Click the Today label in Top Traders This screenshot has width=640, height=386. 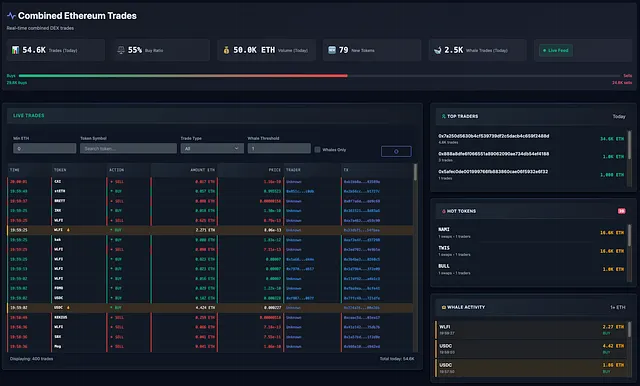click(x=619, y=116)
